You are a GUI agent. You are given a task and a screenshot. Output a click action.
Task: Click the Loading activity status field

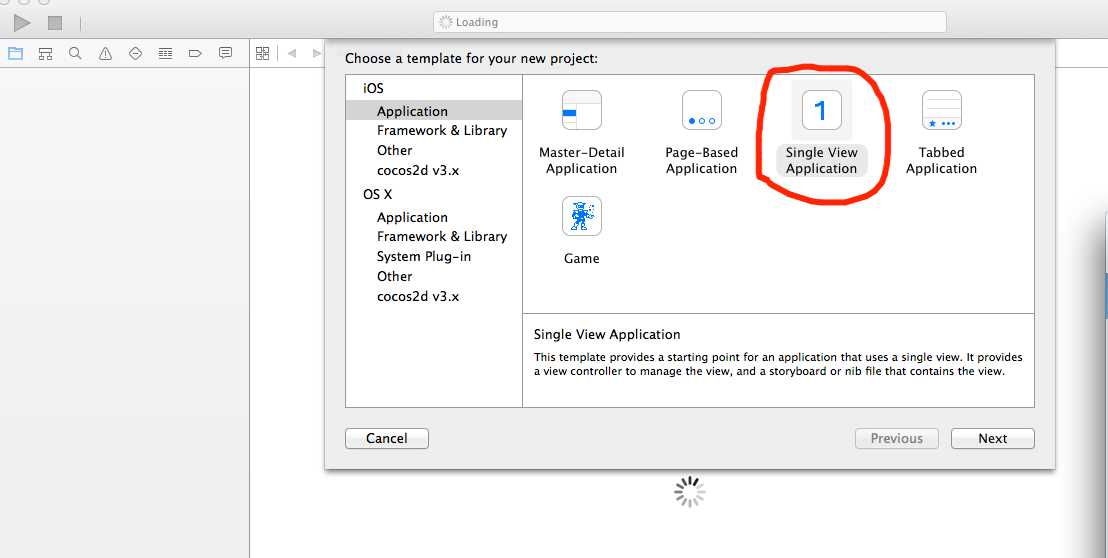(690, 22)
